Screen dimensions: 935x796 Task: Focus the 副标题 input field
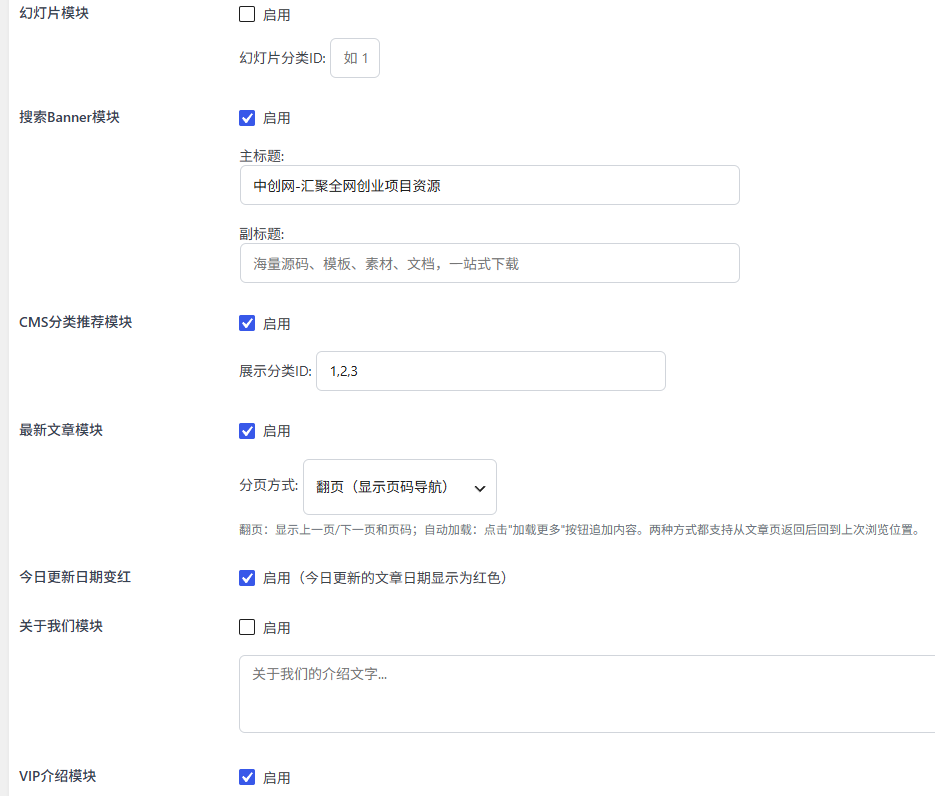[x=490, y=263]
